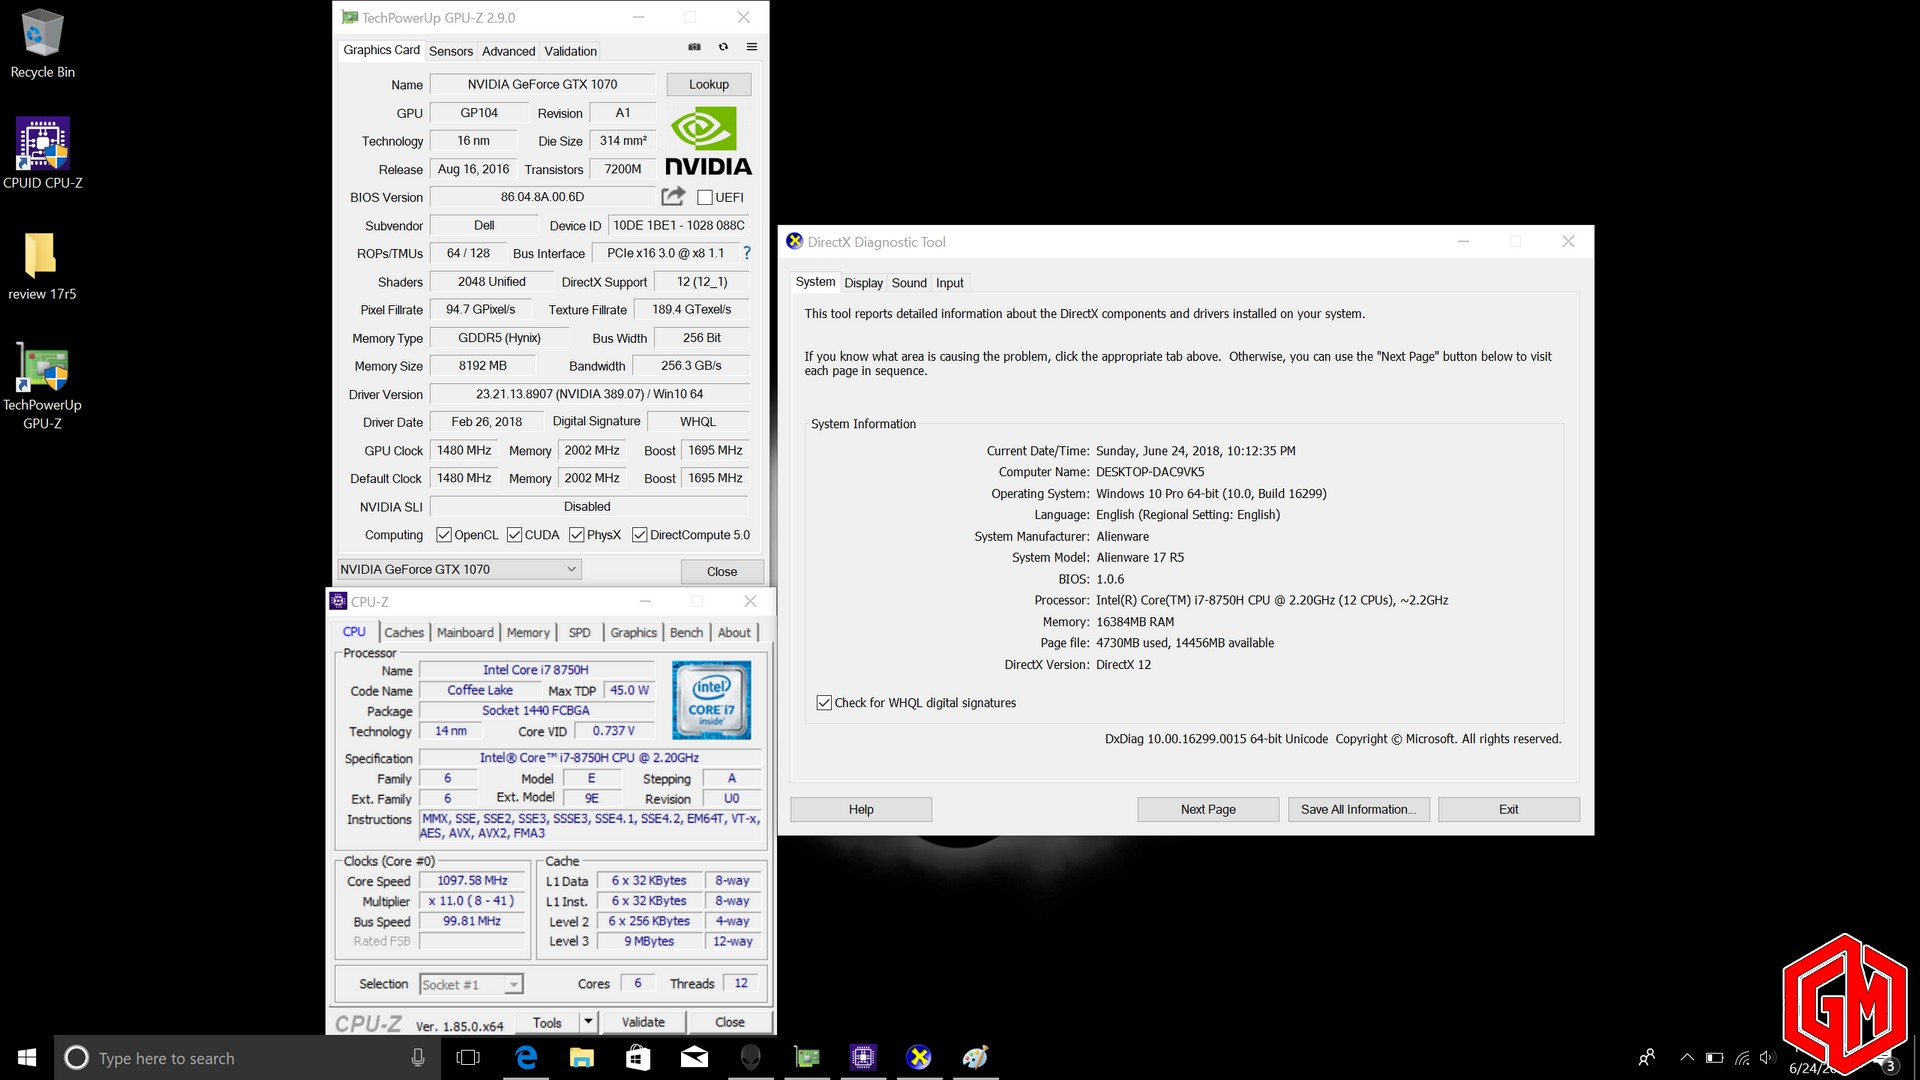Open the CPU-Z About tab
The width and height of the screenshot is (1920, 1080).
coord(734,632)
